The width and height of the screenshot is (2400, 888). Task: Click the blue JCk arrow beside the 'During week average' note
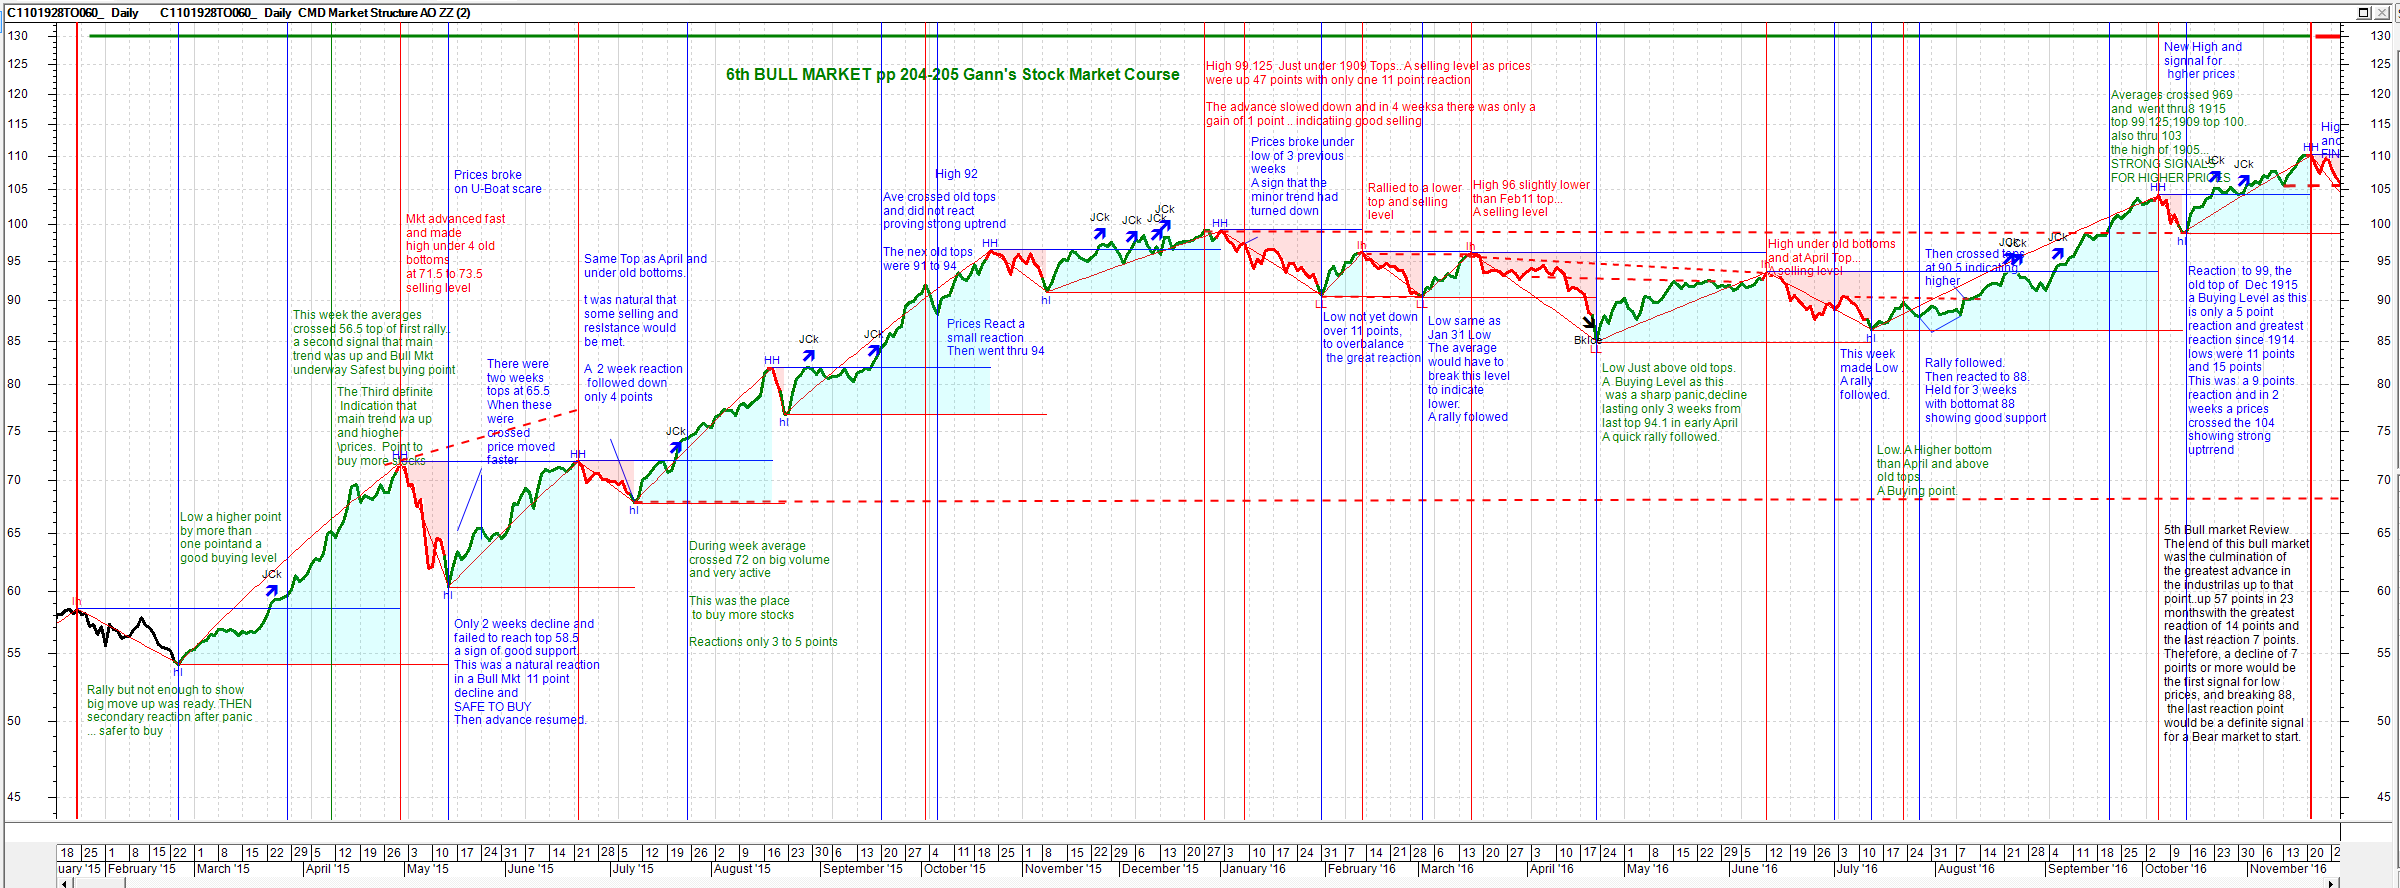[x=675, y=447]
